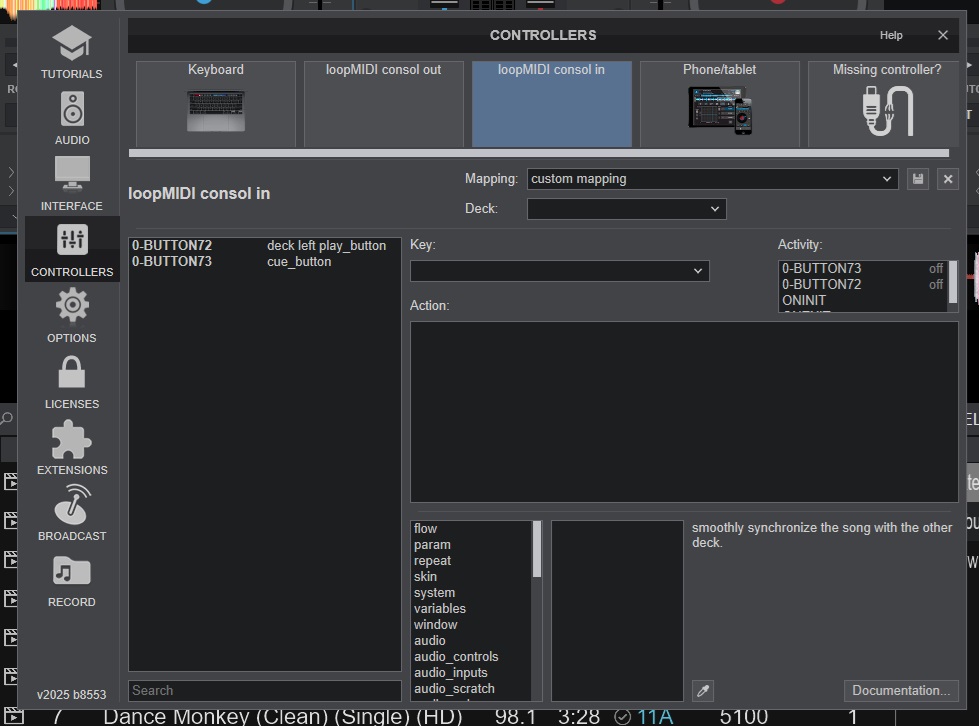Click the mapping Search field
Image resolution: width=979 pixels, height=726 pixels.
pos(265,691)
